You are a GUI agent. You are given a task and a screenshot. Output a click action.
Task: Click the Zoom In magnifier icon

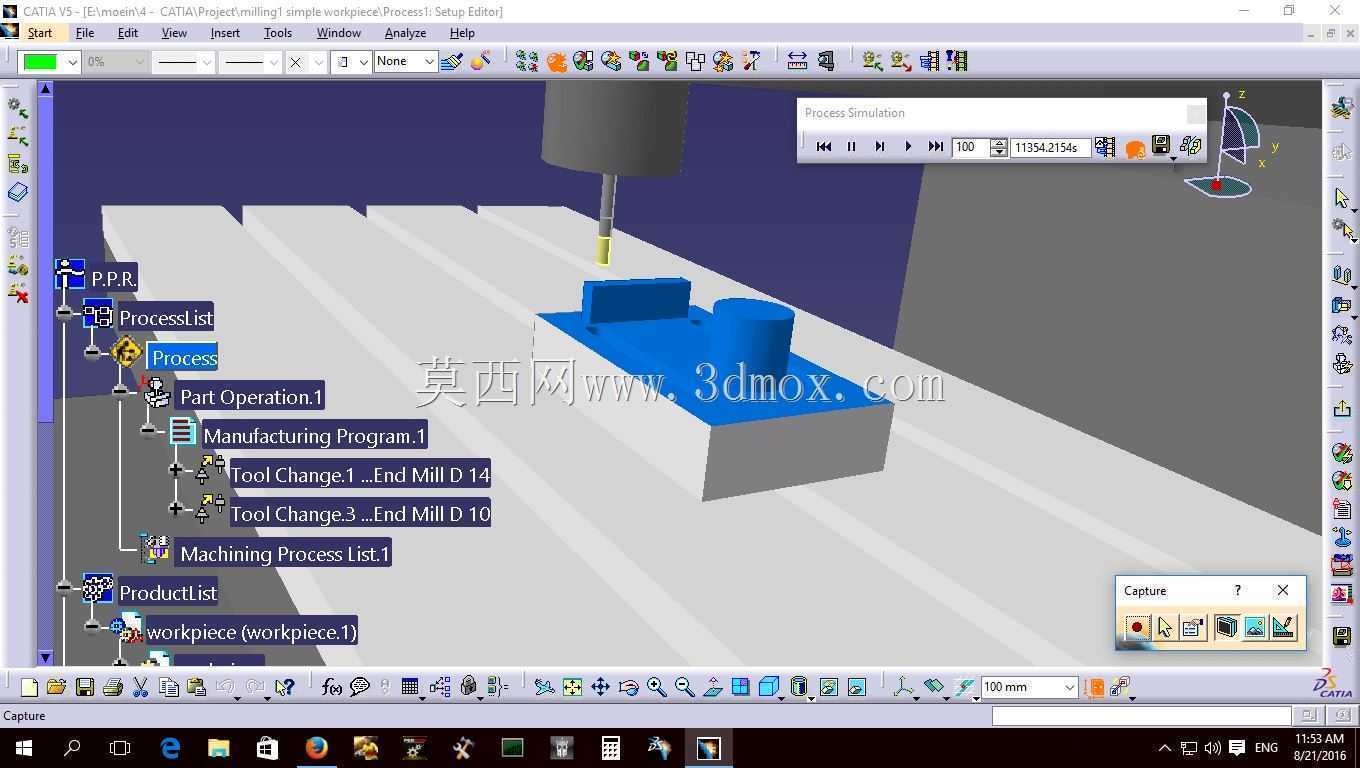(656, 687)
